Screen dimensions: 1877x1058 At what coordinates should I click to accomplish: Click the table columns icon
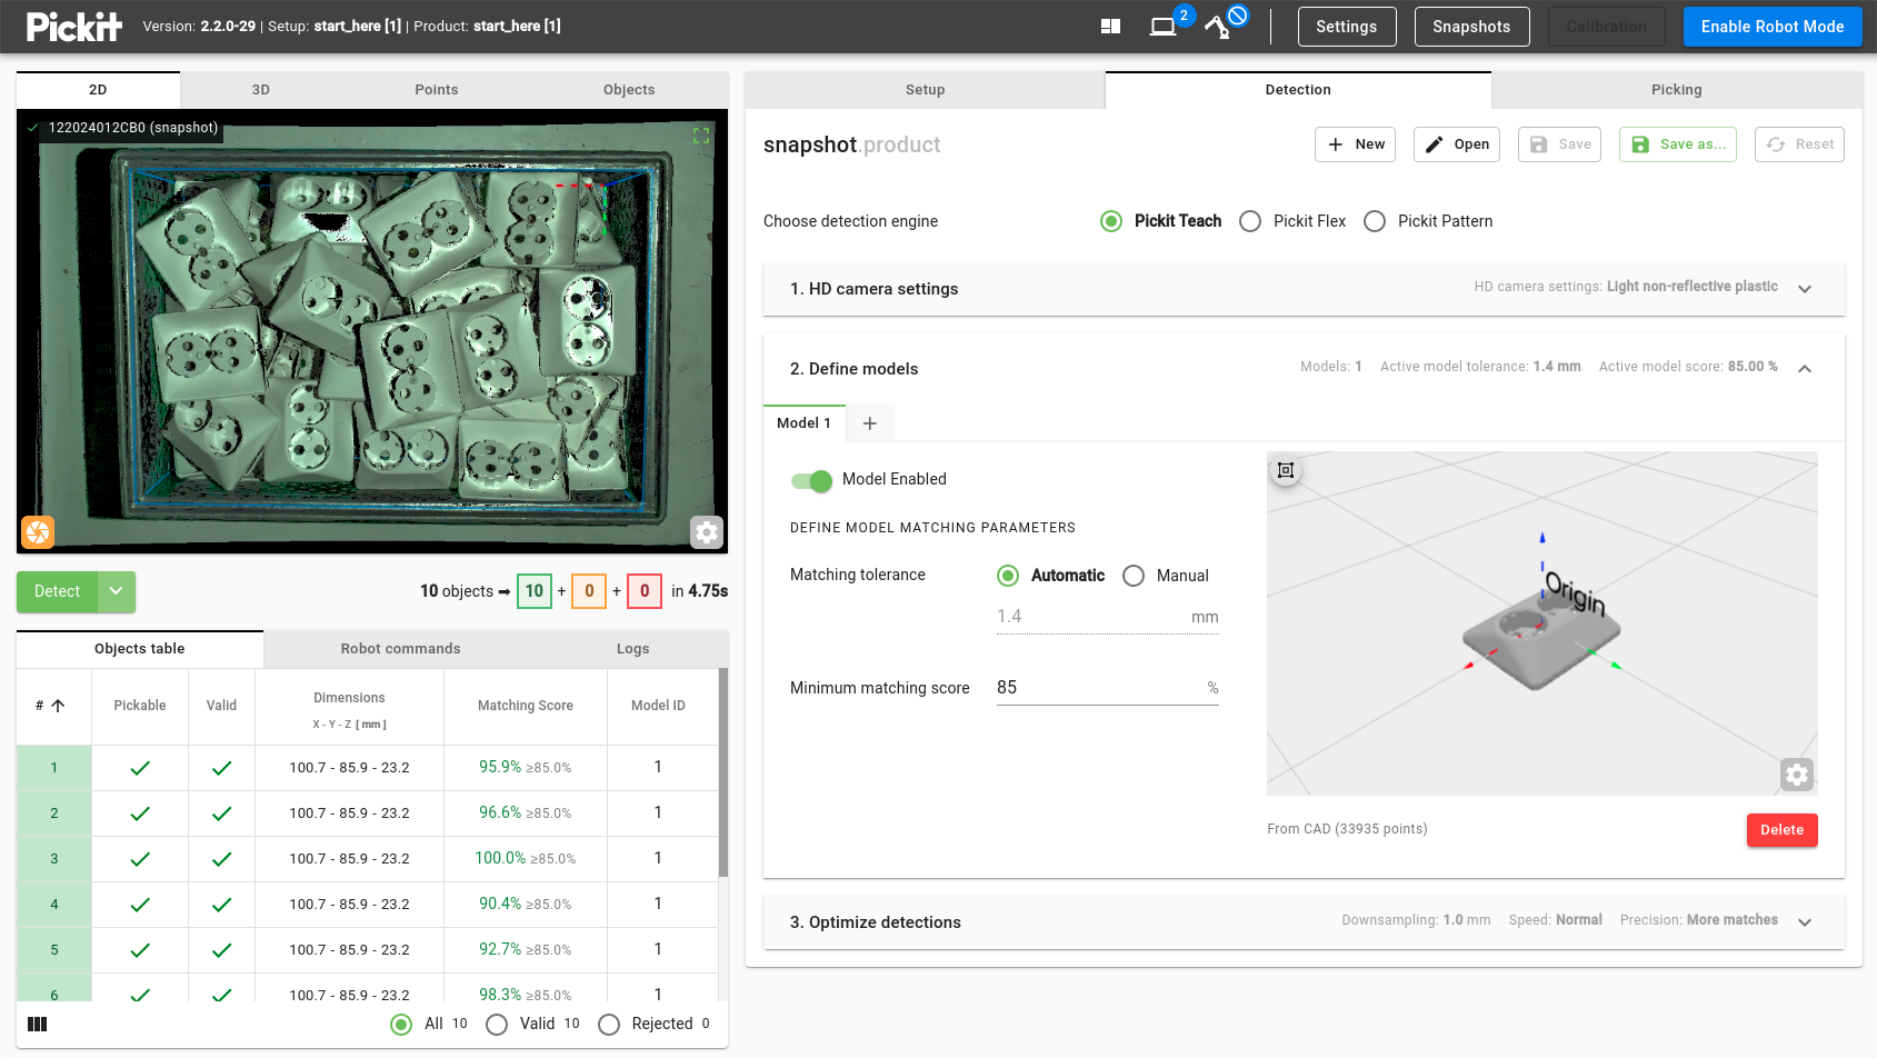(x=37, y=1024)
